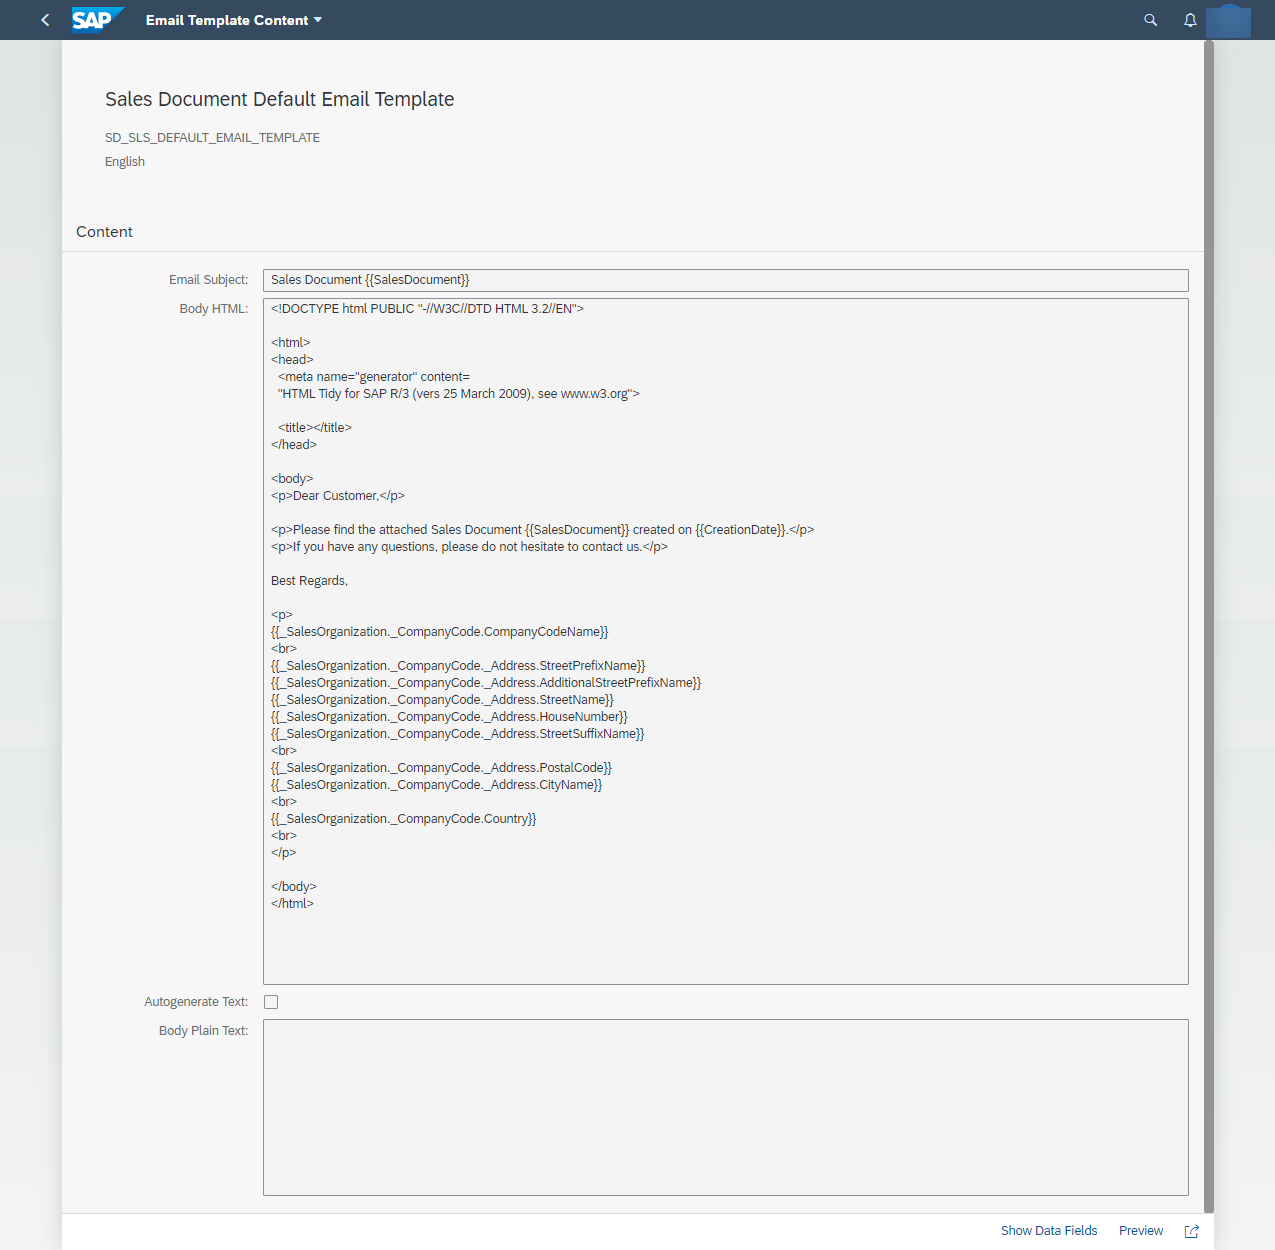Image resolution: width=1275 pixels, height=1250 pixels.
Task: Select the magnifier icon to search templates
Action: point(1149,20)
